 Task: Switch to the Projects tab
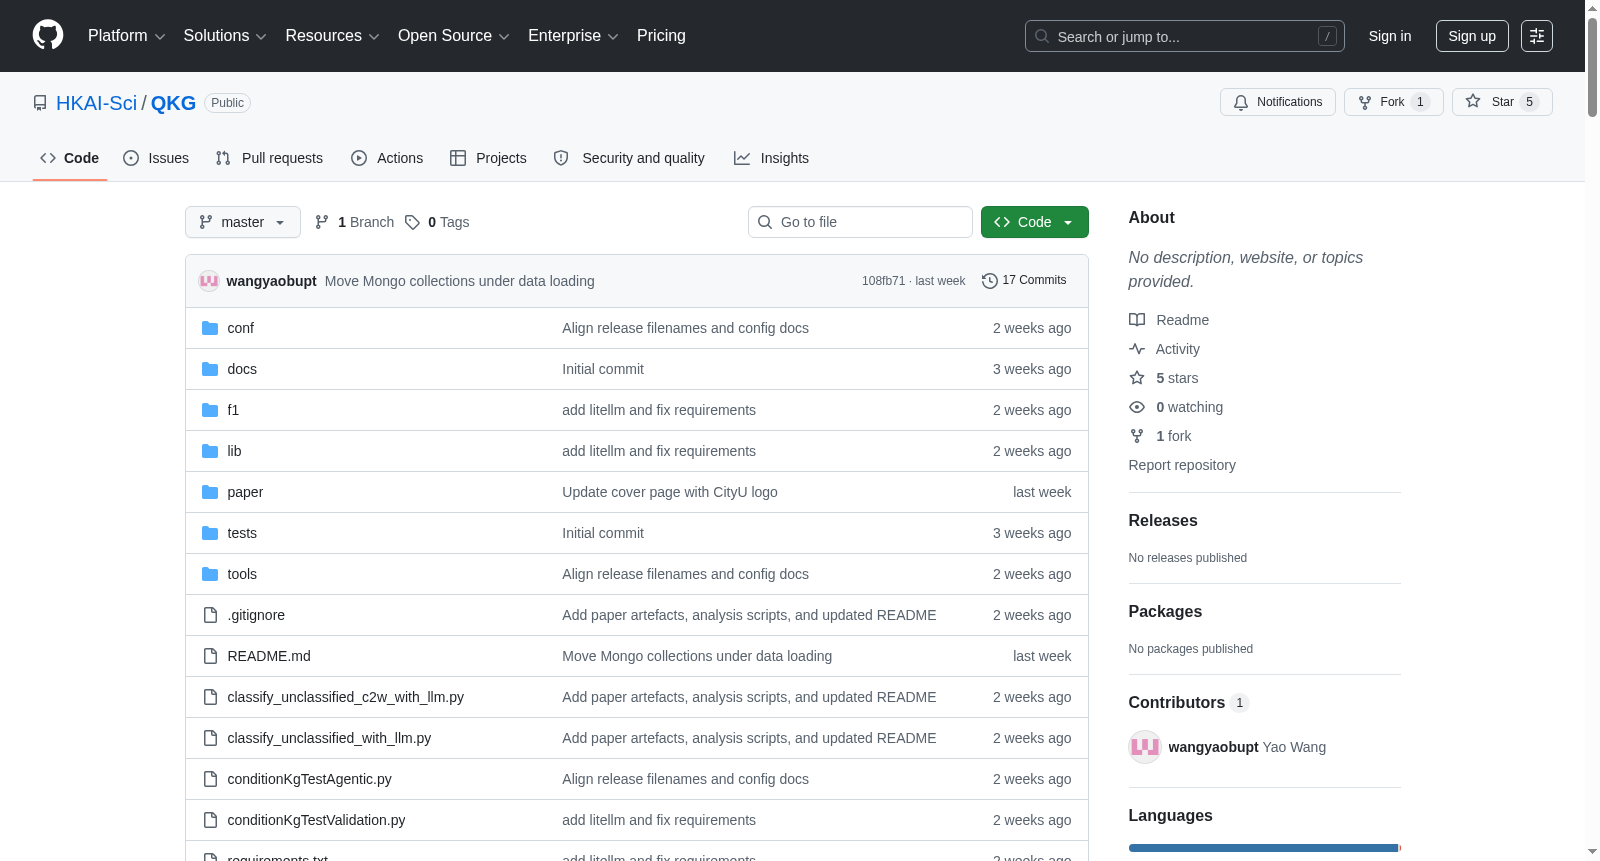[488, 158]
